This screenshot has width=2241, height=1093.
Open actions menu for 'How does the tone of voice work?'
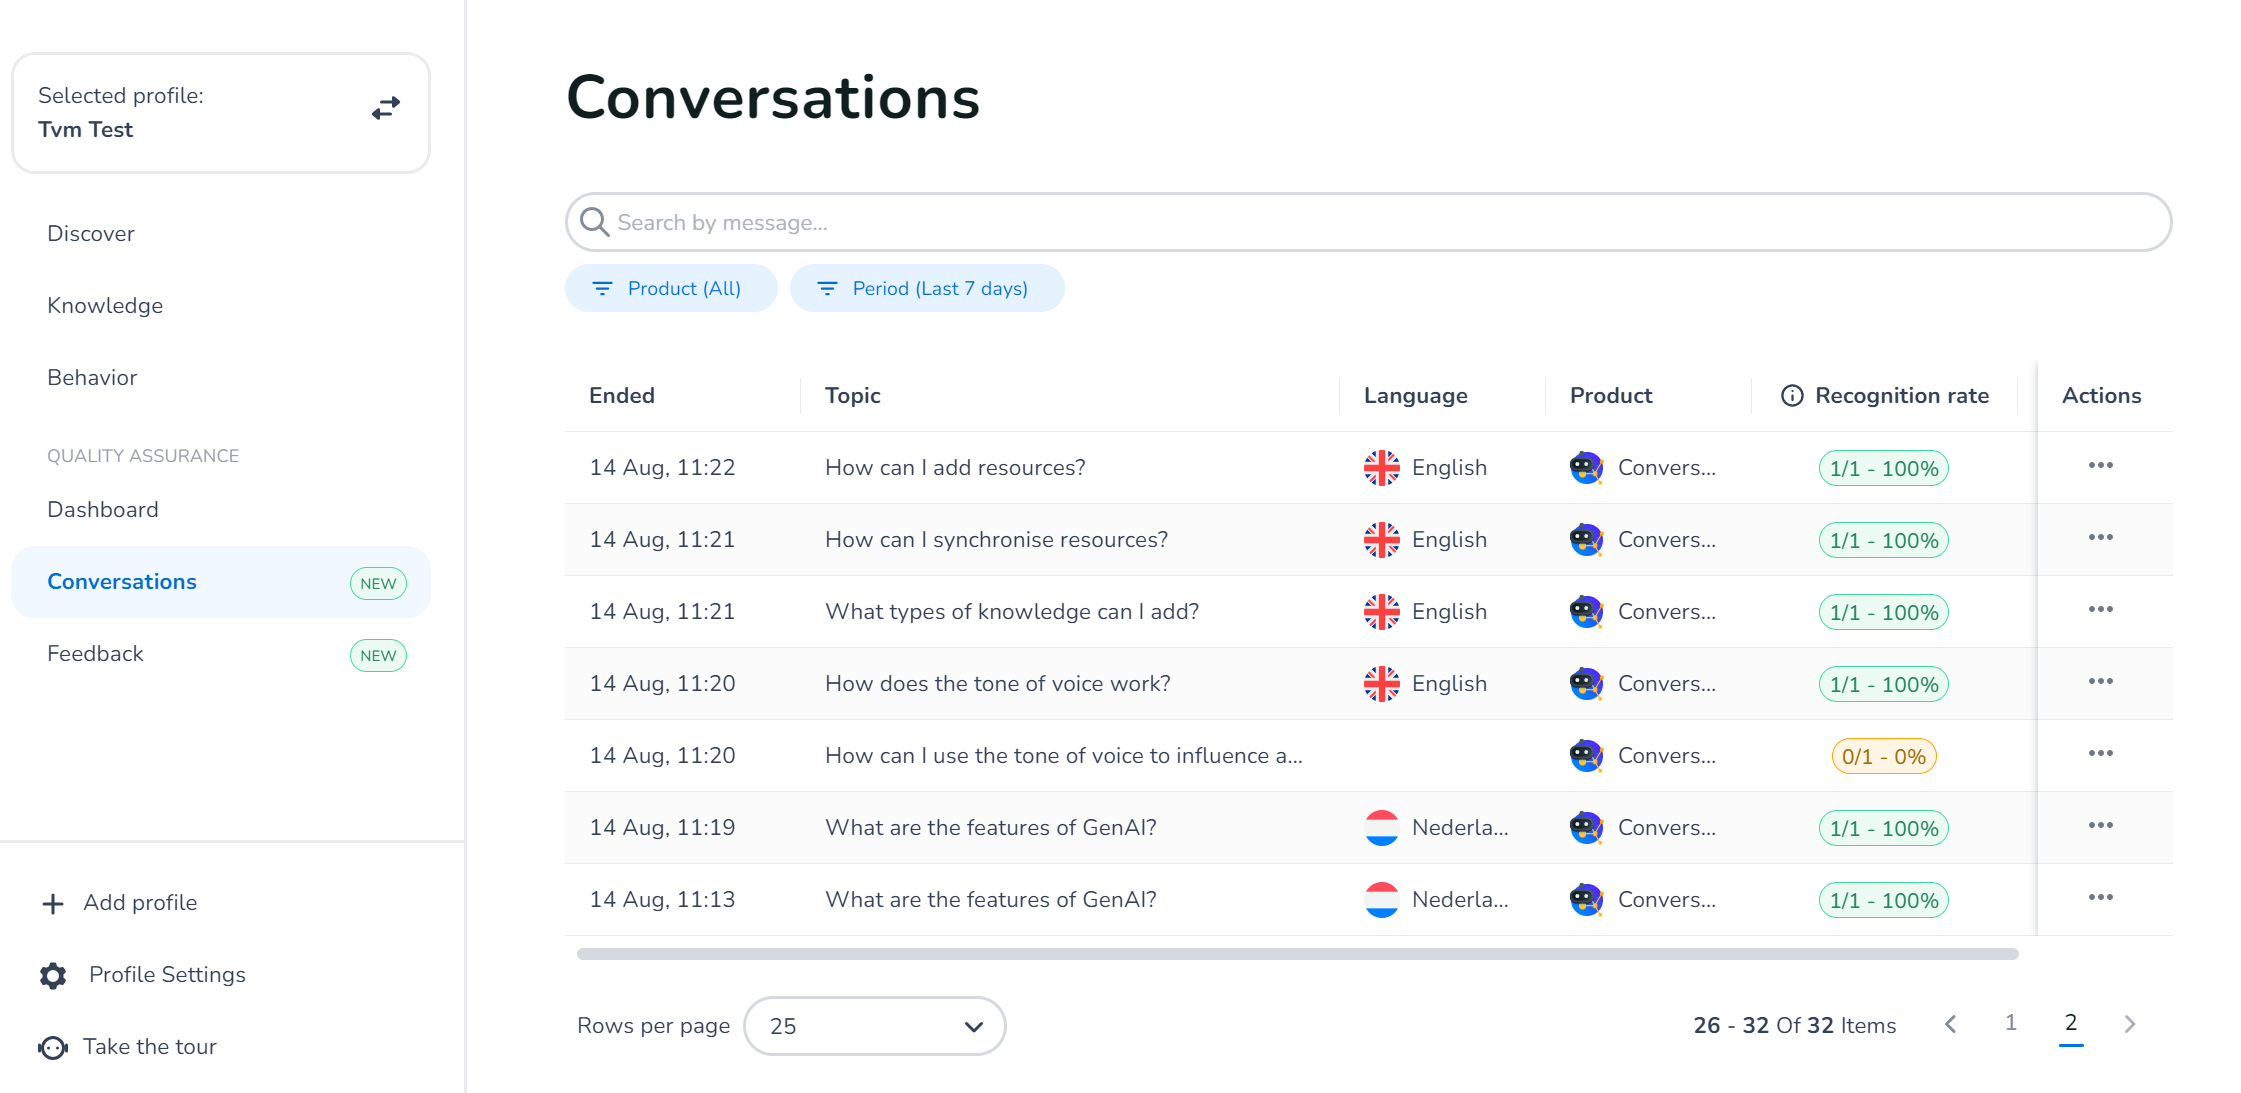2101,682
